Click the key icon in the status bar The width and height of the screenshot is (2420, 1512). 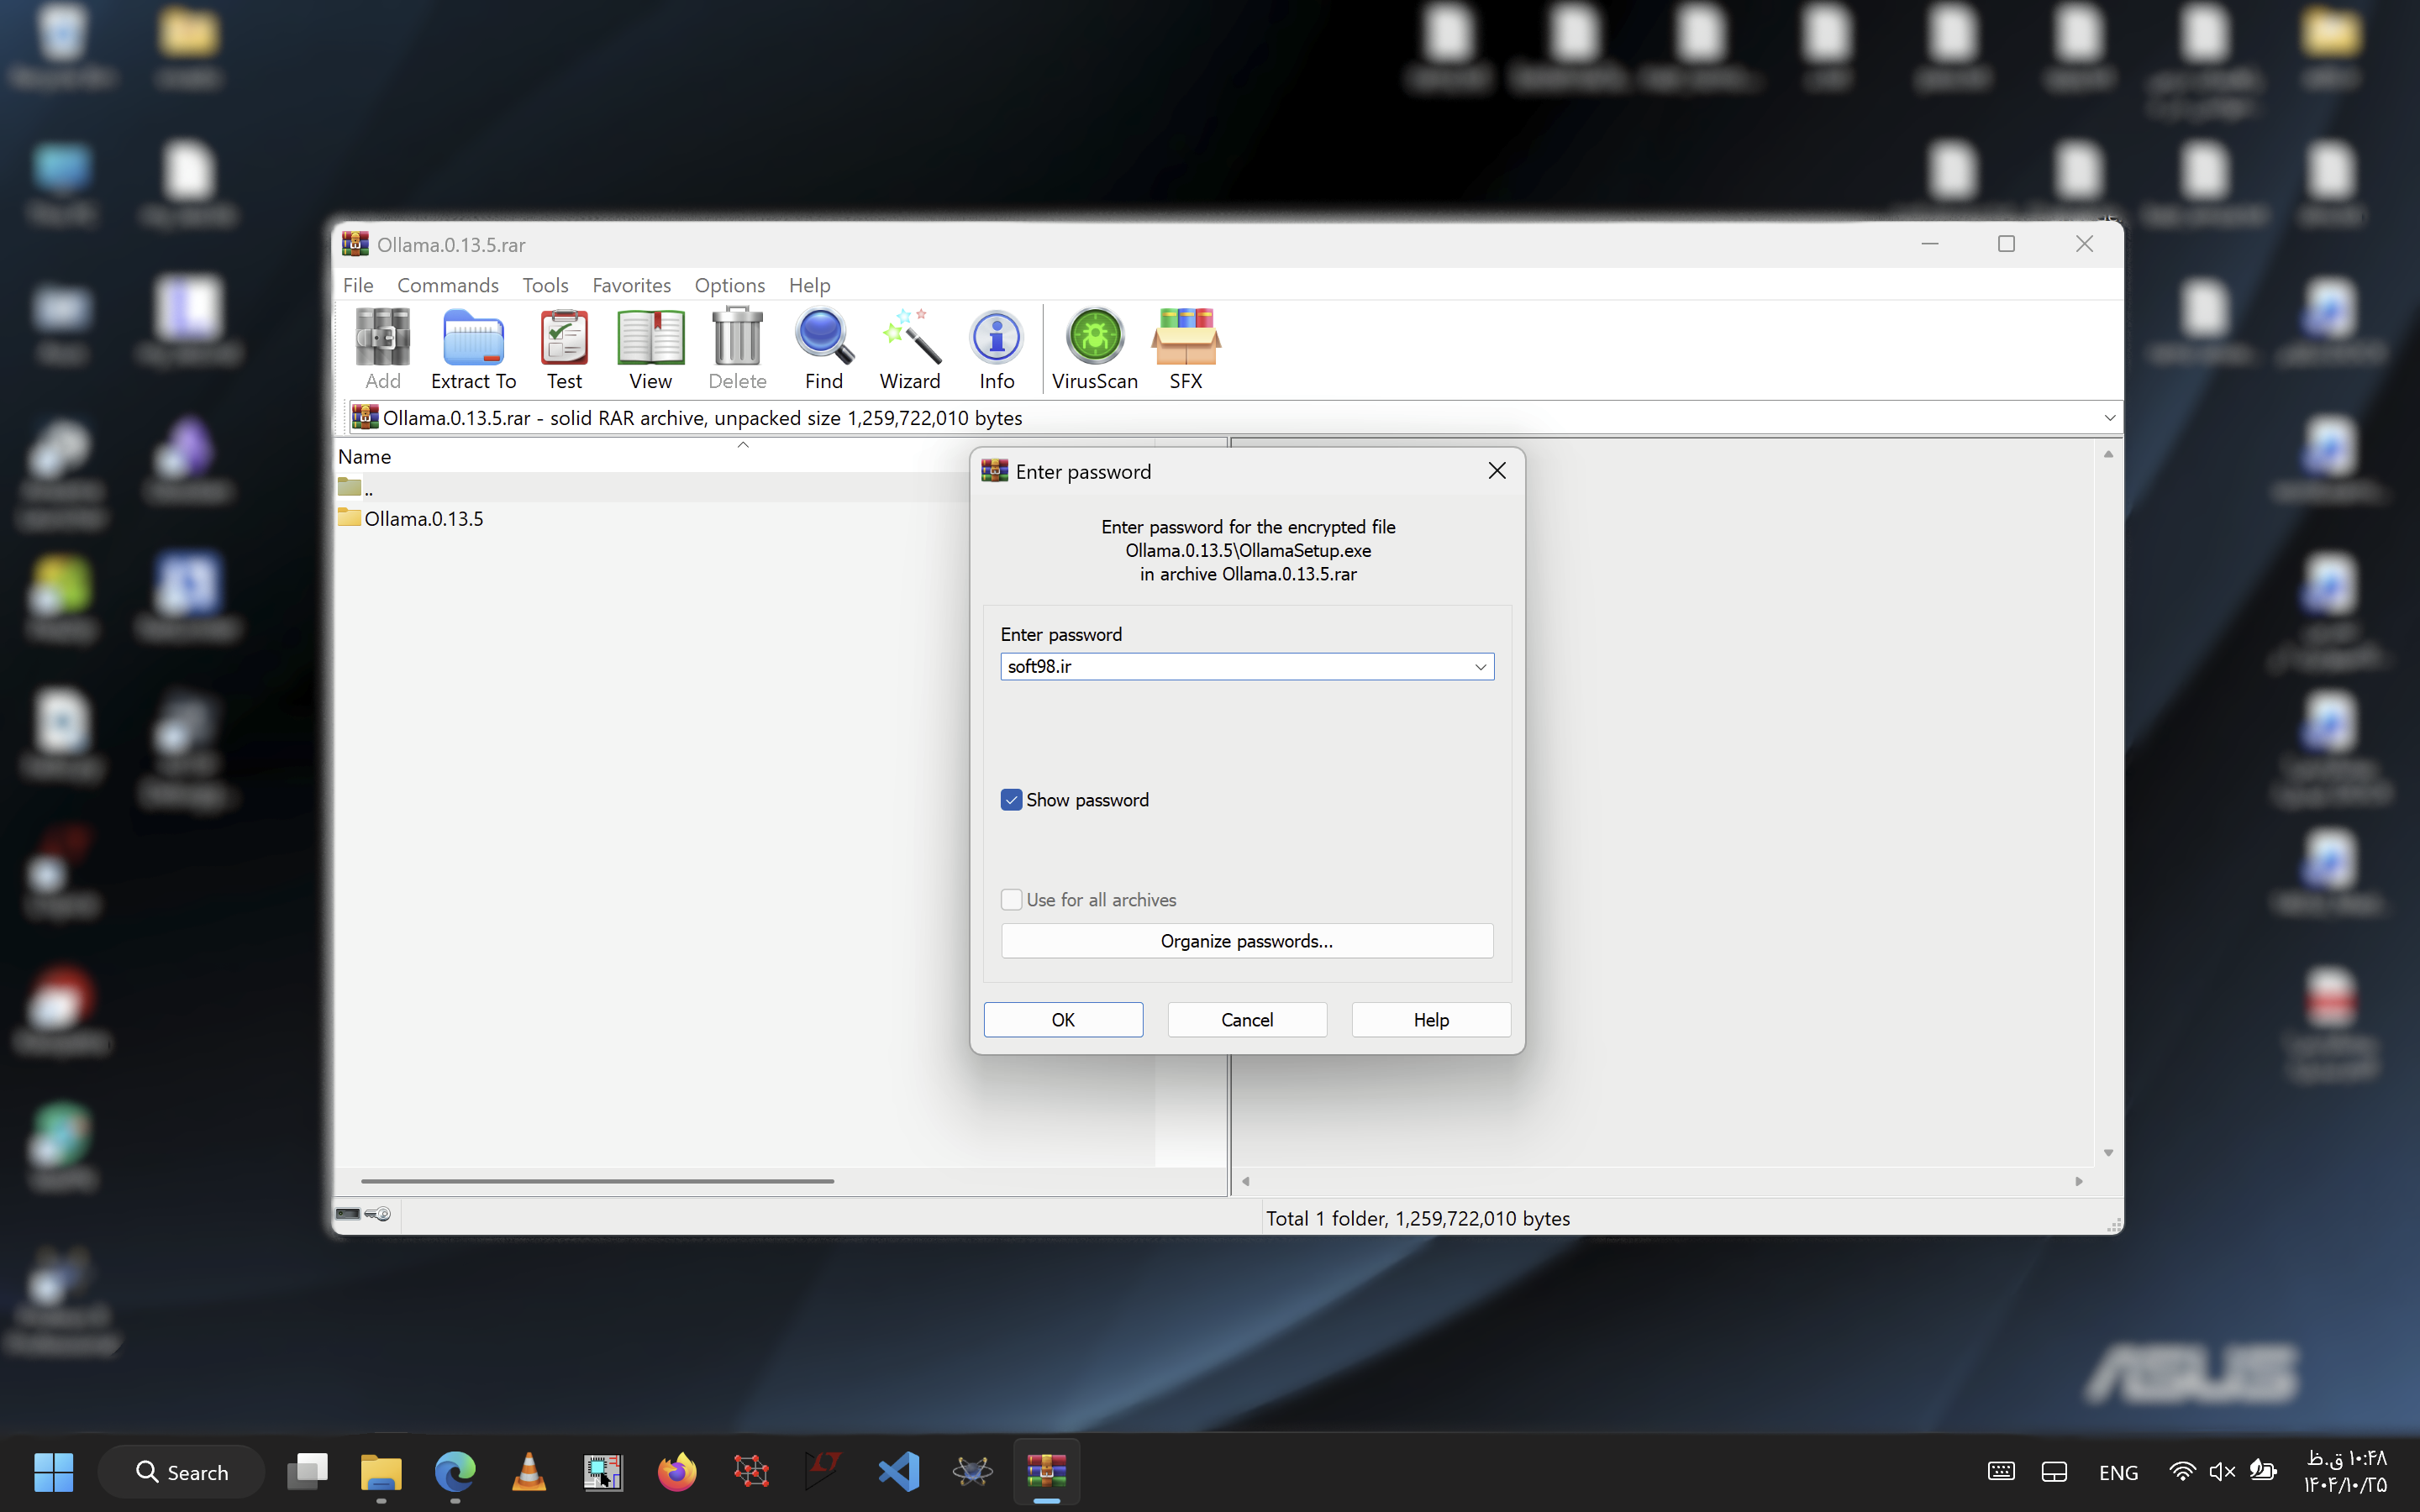(378, 1213)
